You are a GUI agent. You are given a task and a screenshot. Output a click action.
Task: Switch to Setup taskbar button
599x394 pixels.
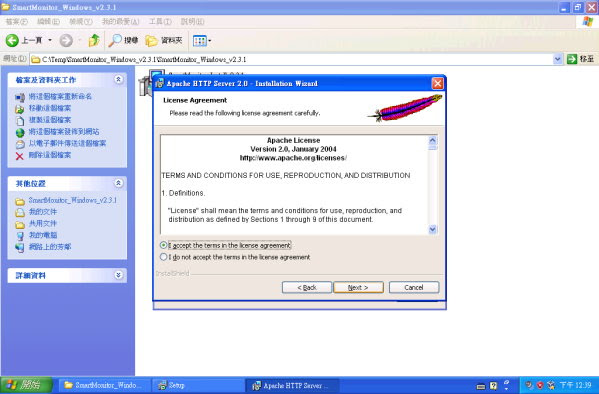198,385
